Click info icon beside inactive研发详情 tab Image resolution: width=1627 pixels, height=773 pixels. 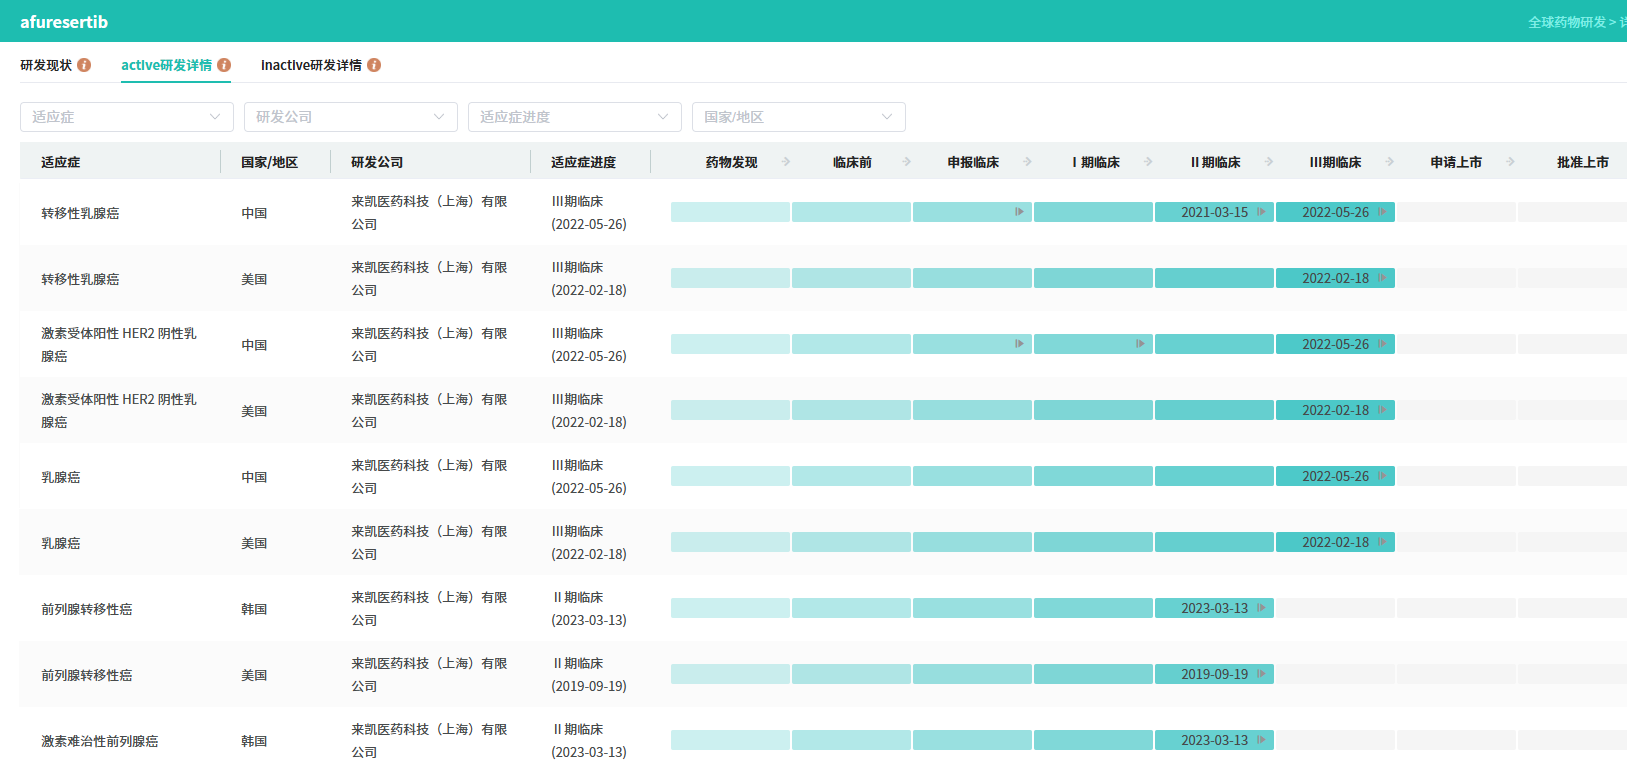coord(374,65)
